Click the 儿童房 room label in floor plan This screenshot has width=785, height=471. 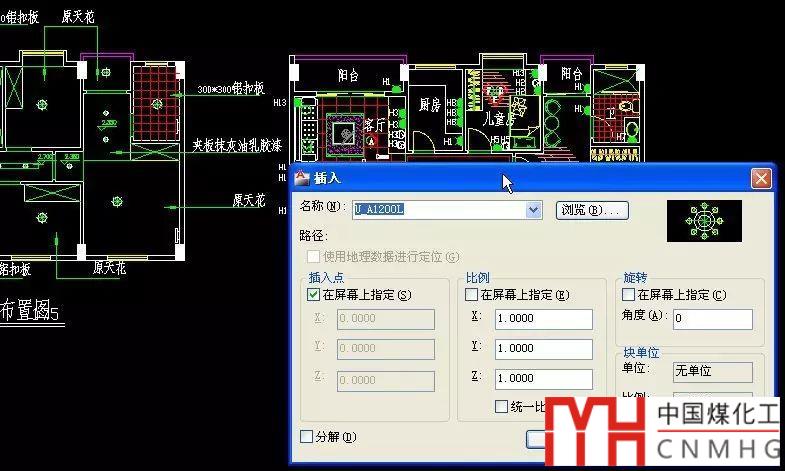497,119
